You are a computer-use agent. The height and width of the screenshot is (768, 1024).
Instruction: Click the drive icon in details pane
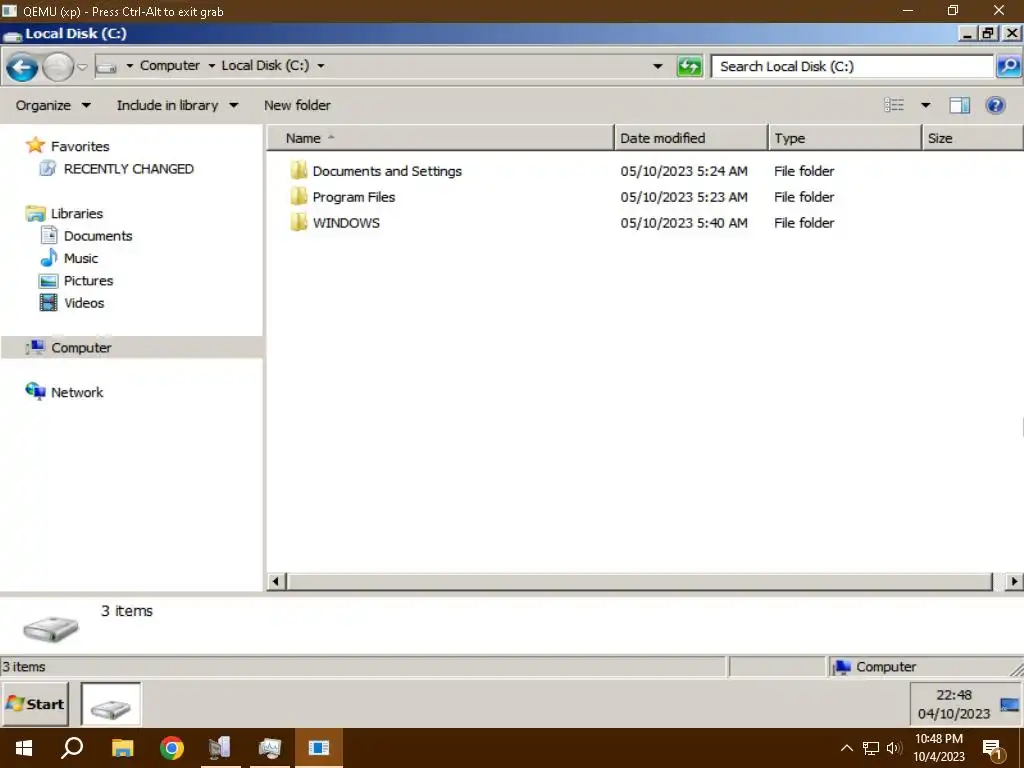tap(51, 628)
